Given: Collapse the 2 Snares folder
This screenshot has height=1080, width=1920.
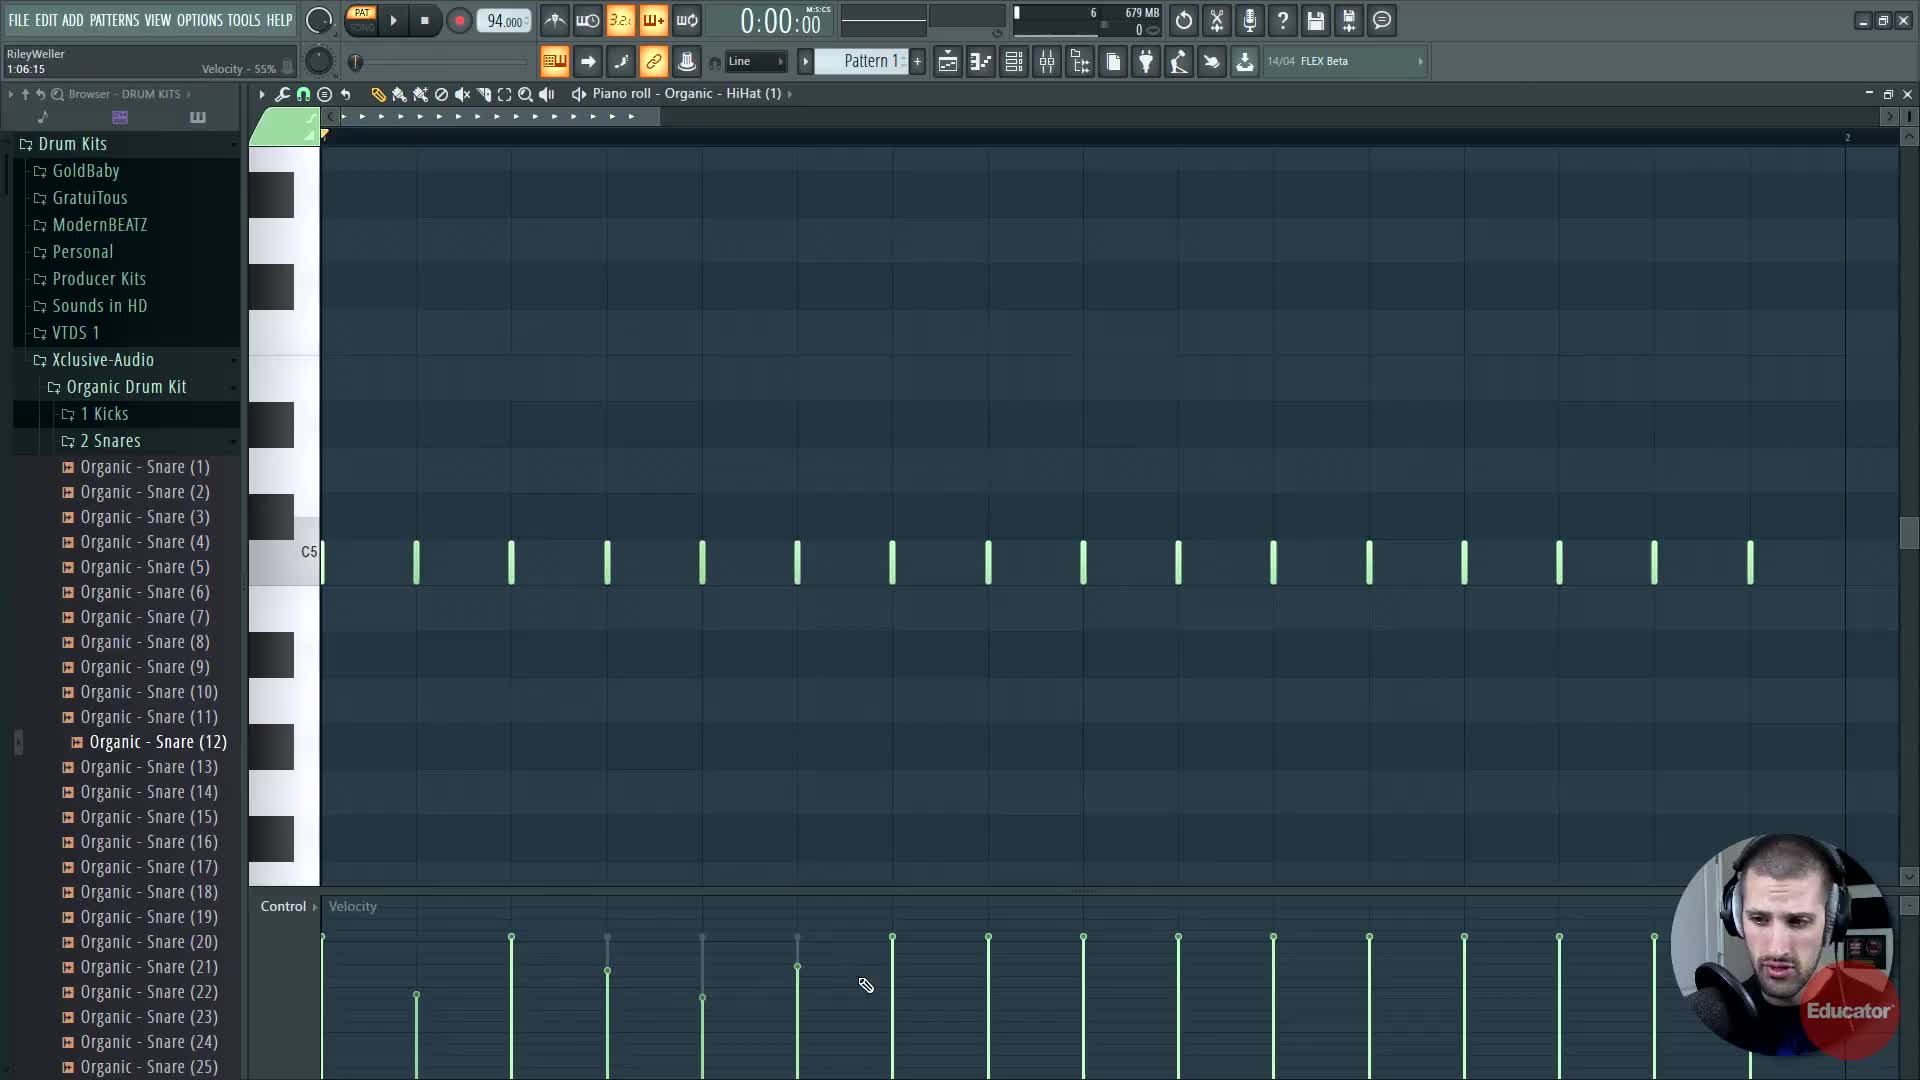Looking at the screenshot, I should (x=110, y=441).
